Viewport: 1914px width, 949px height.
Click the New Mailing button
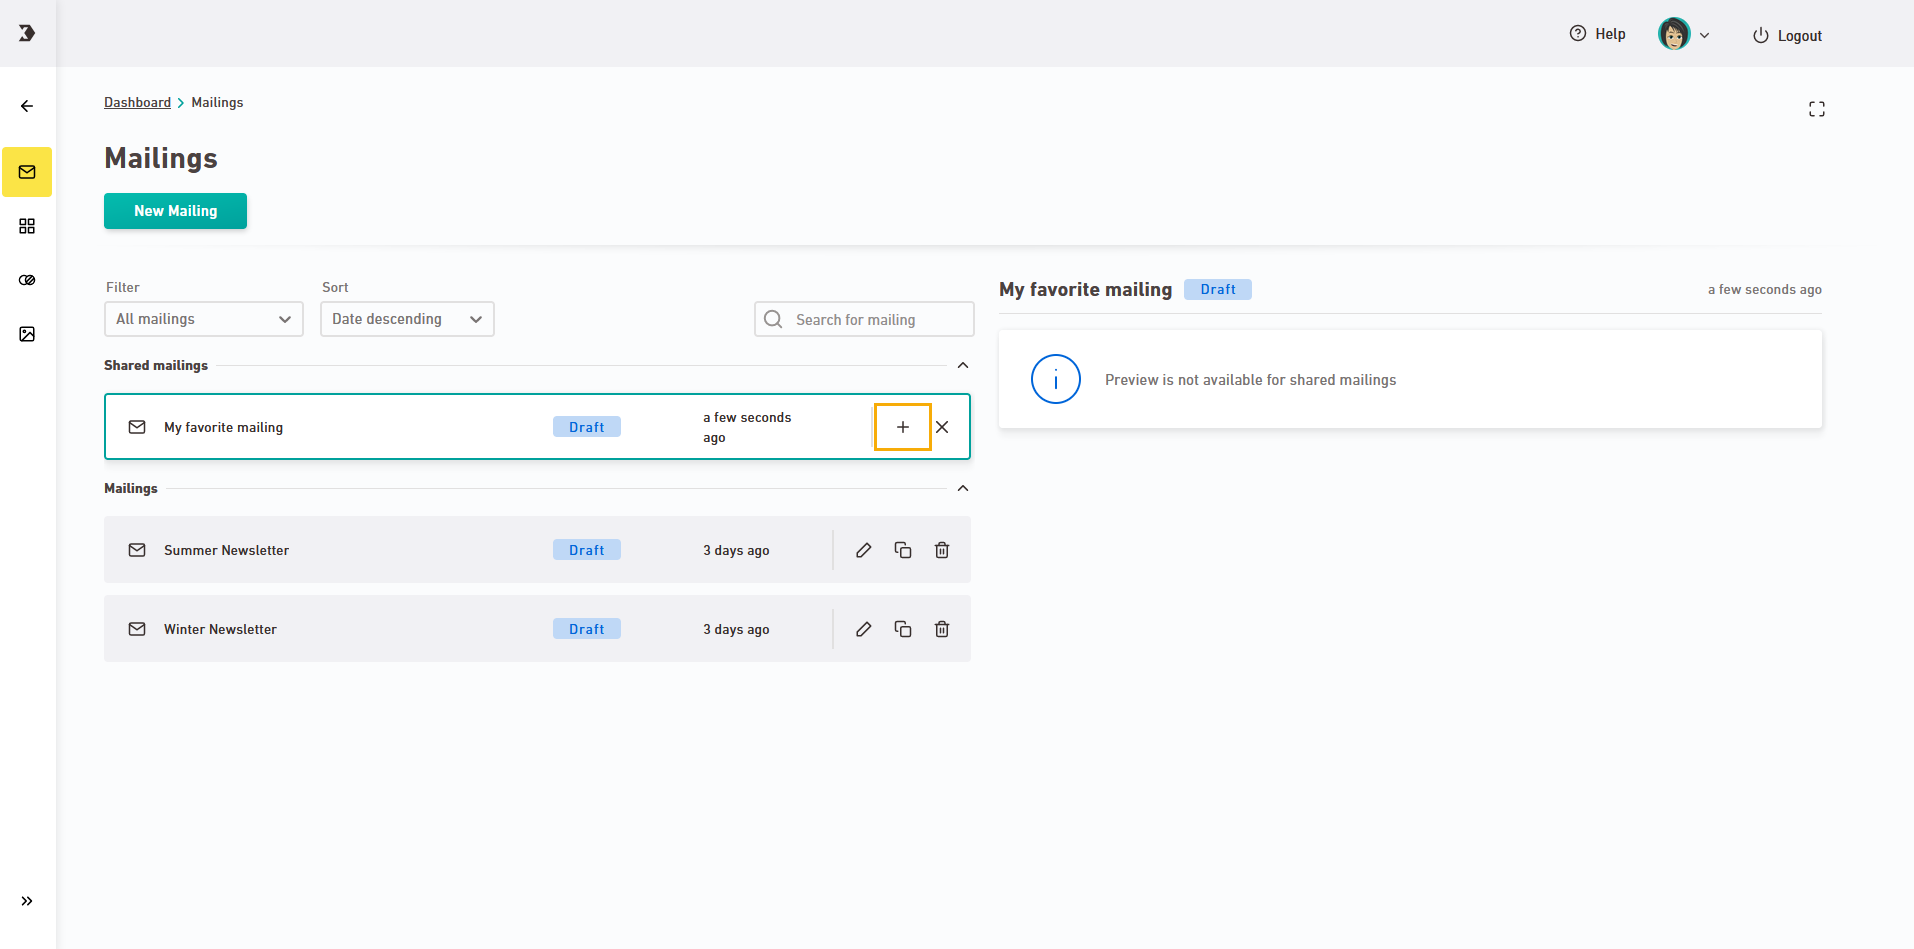pyautogui.click(x=175, y=211)
